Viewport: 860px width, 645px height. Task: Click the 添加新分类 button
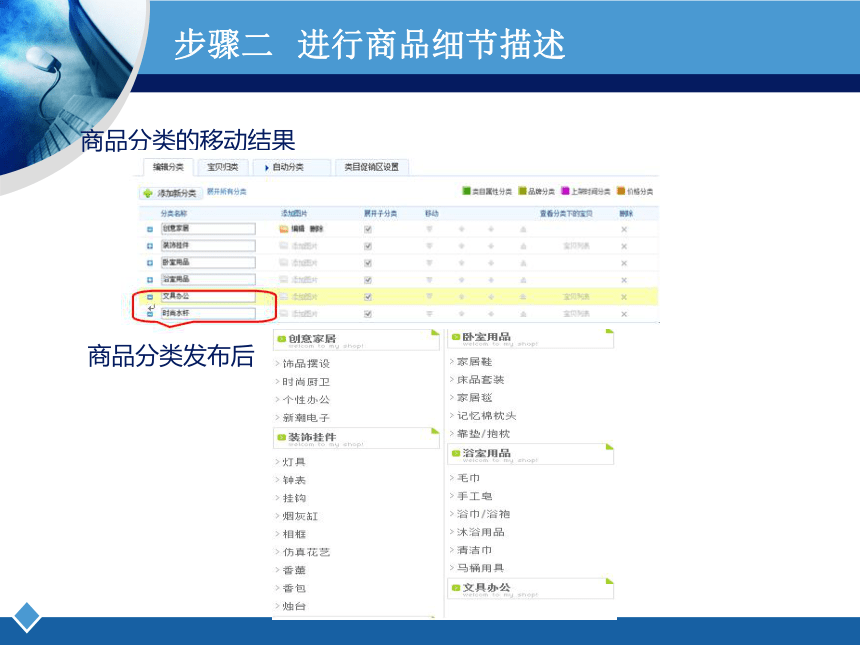click(x=169, y=193)
